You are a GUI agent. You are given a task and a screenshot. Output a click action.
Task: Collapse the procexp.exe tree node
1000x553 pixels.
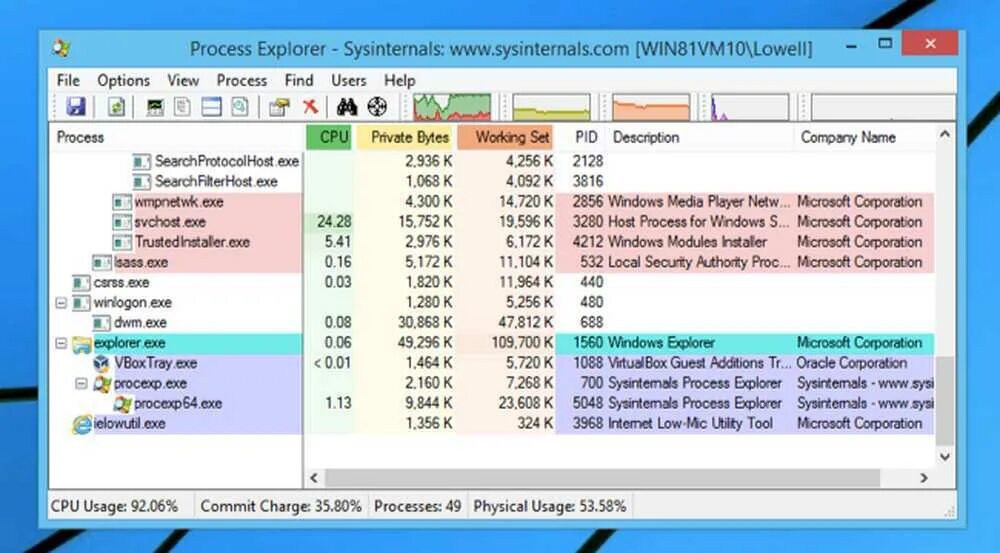[x=81, y=383]
